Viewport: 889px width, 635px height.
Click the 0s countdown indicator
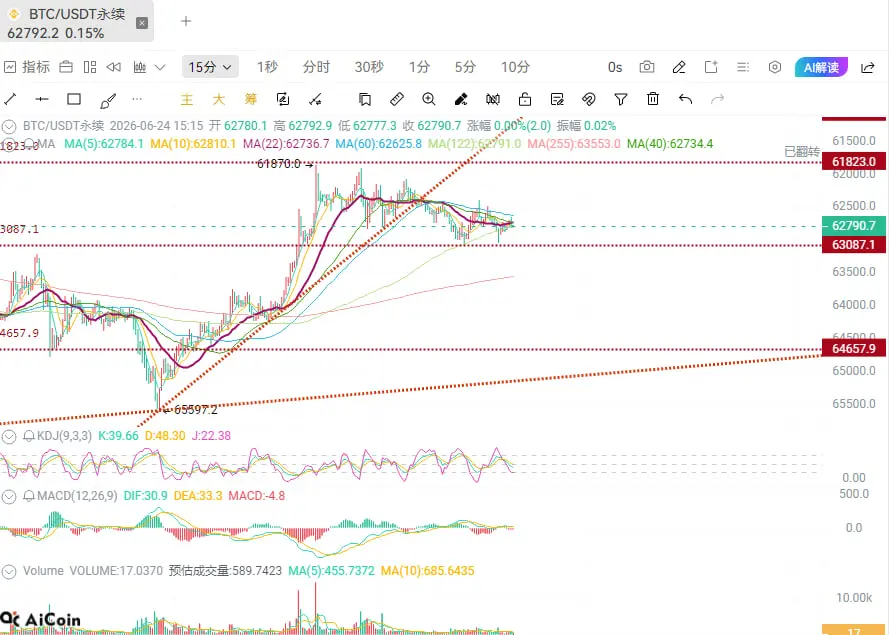click(x=615, y=67)
